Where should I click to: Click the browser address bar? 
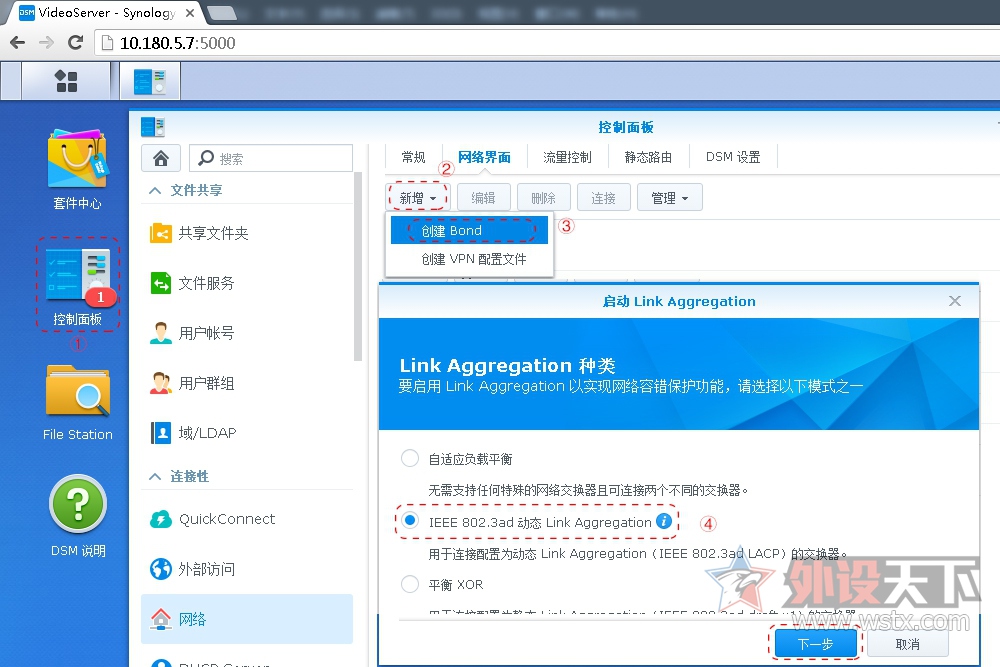547,43
